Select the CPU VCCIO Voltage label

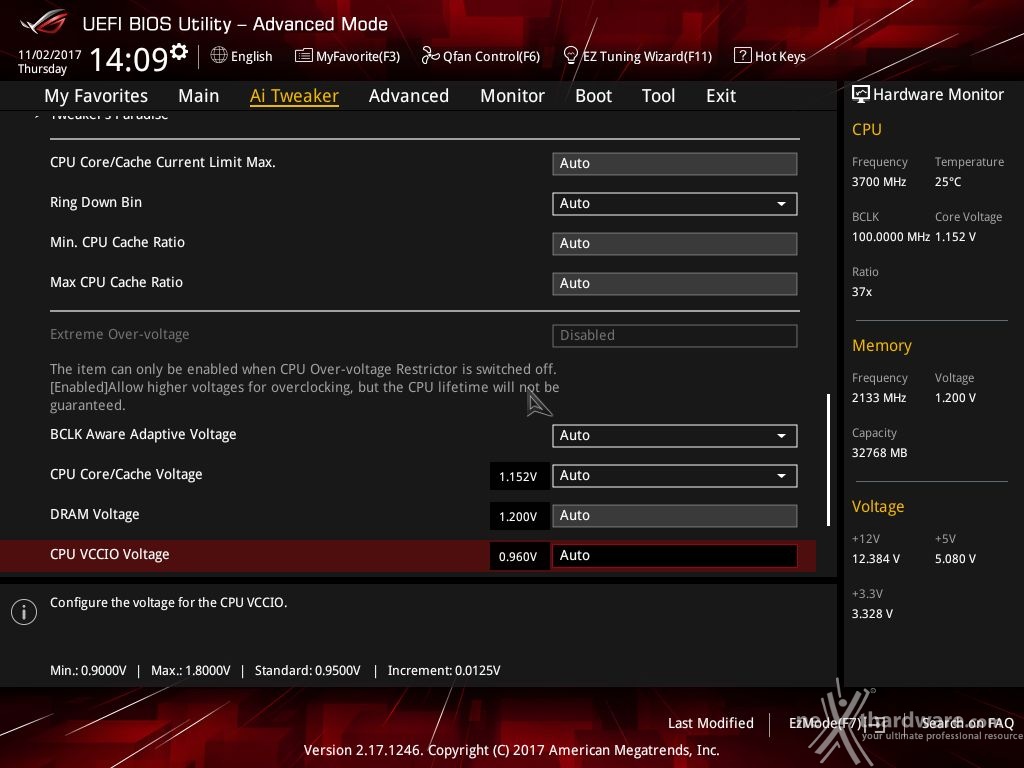[x=110, y=554]
